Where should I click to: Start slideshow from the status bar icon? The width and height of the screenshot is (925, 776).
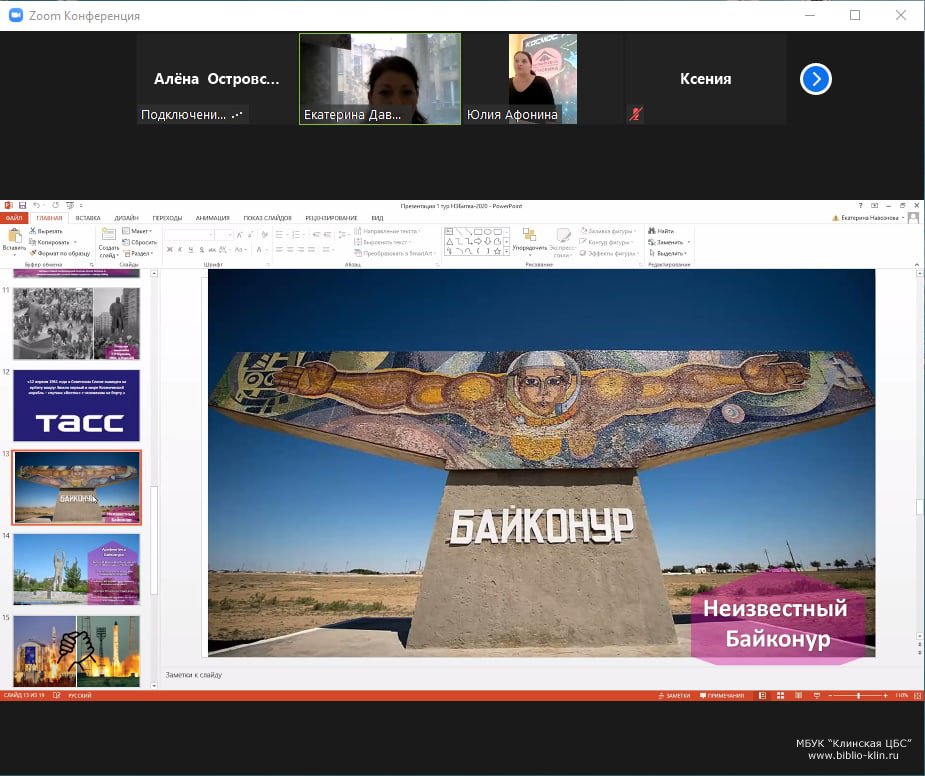tap(817, 696)
